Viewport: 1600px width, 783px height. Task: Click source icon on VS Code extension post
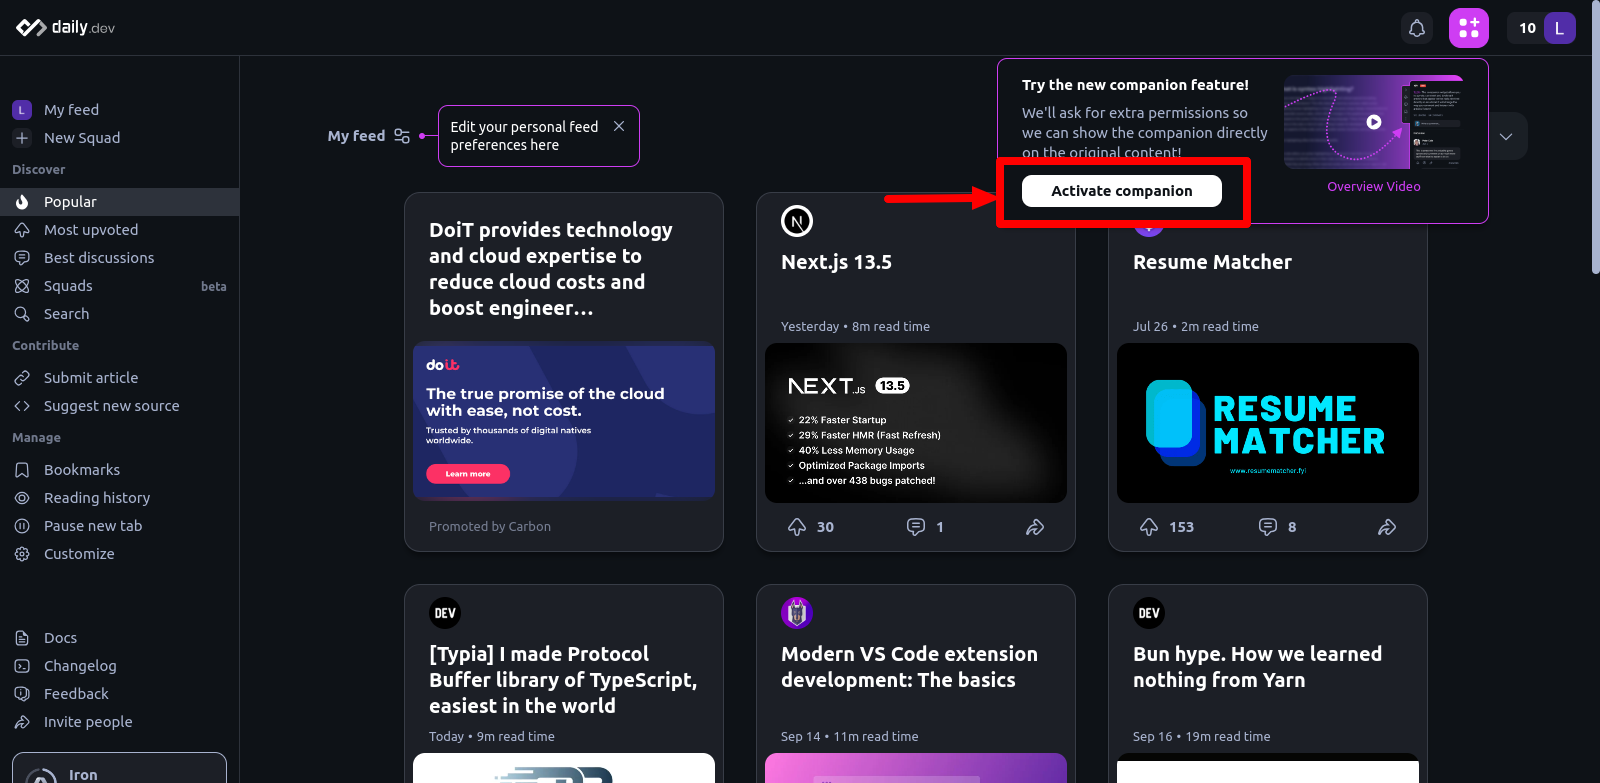(x=797, y=613)
